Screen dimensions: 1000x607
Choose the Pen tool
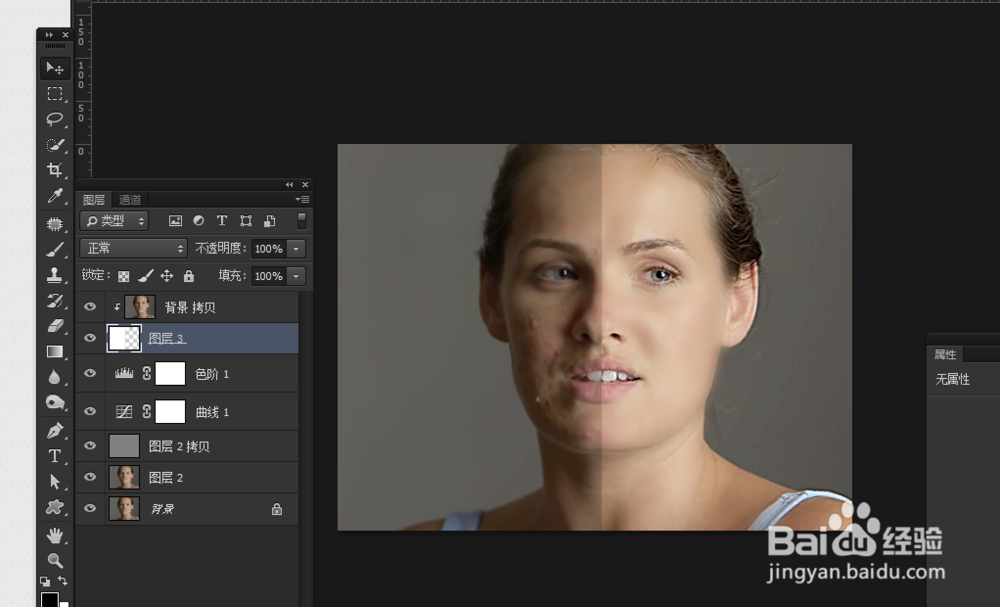54,430
